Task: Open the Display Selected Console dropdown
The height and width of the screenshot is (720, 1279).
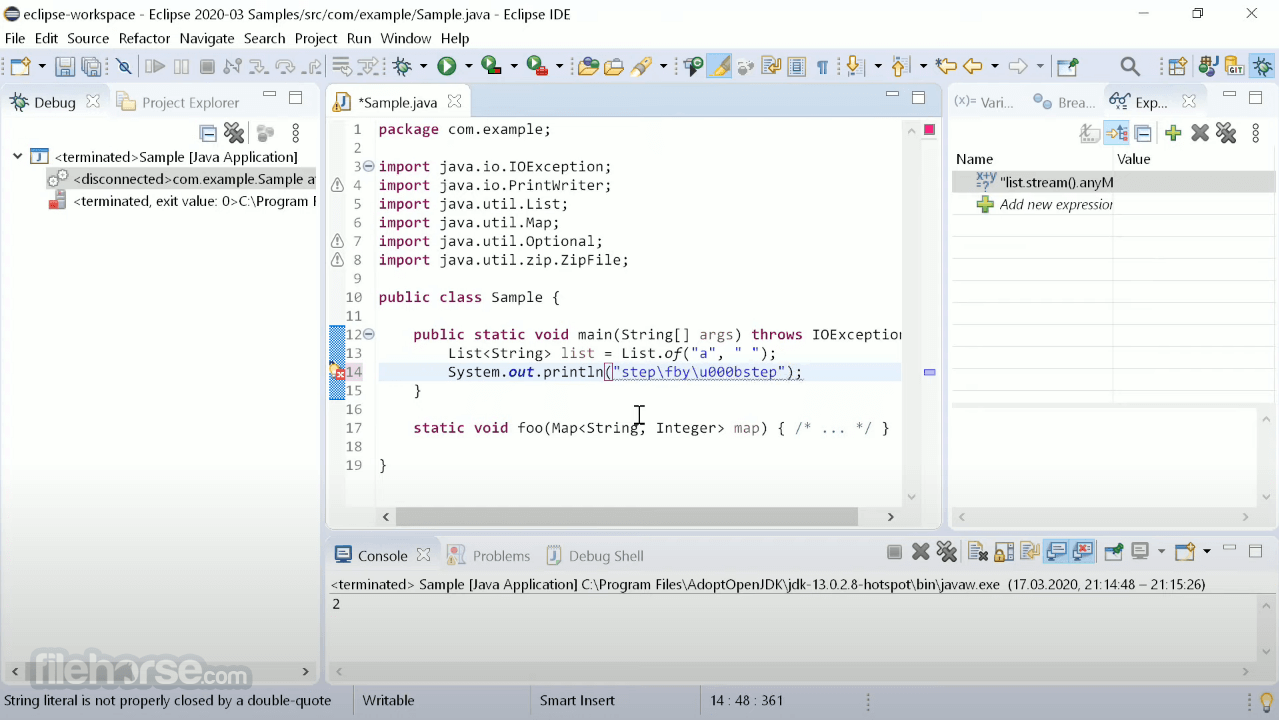Action: [1161, 552]
